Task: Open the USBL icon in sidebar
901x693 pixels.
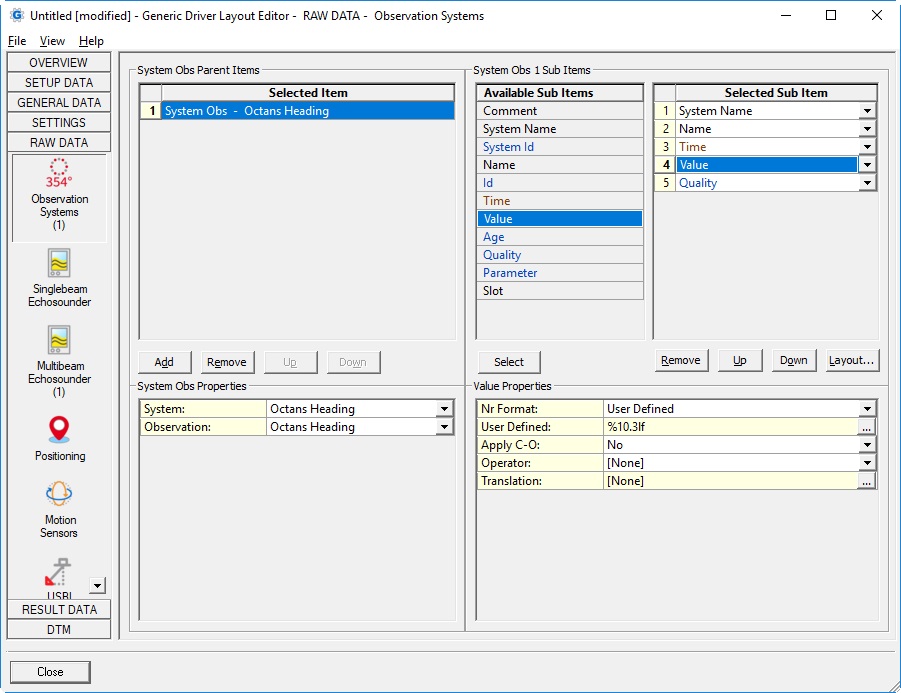Action: pos(59,574)
